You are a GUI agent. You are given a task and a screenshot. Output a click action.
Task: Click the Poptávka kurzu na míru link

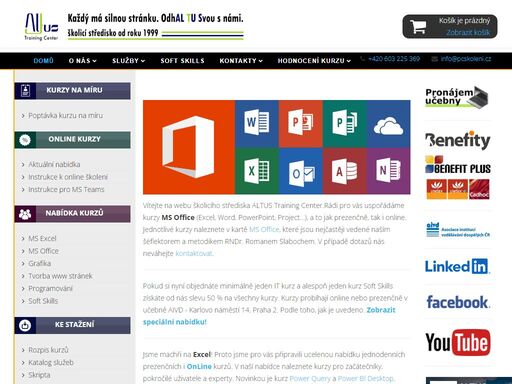[65, 116]
